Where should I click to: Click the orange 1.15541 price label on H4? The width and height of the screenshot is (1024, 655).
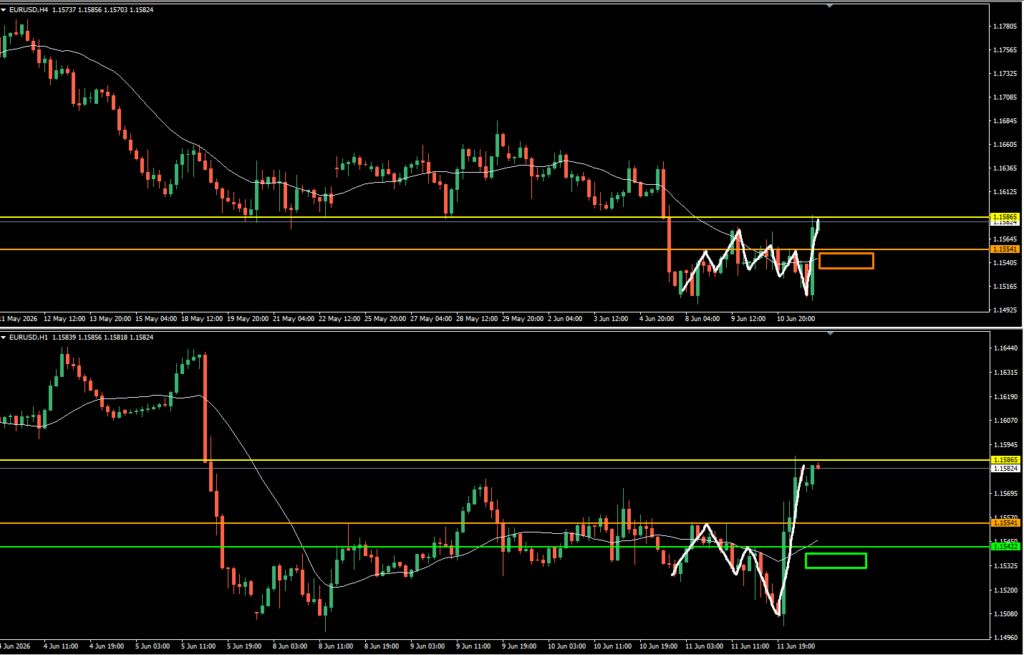tap(1005, 249)
